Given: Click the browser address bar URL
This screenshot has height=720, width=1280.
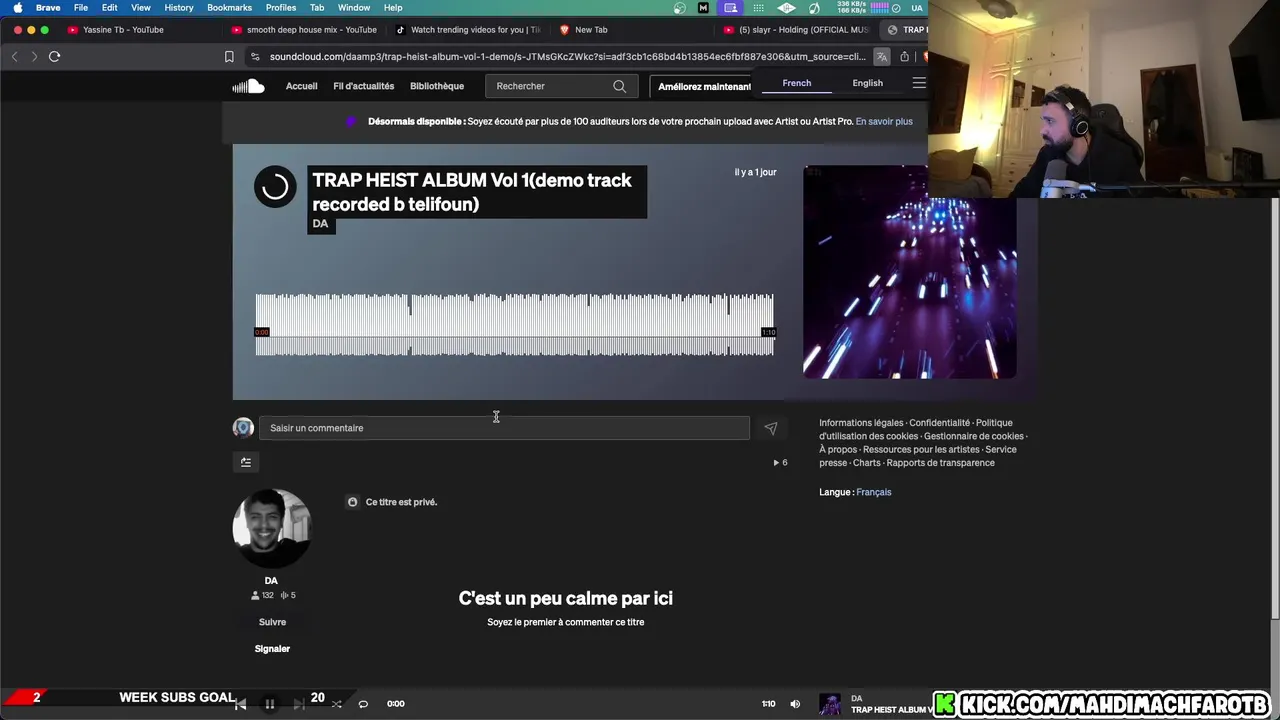Looking at the screenshot, I should 567,57.
